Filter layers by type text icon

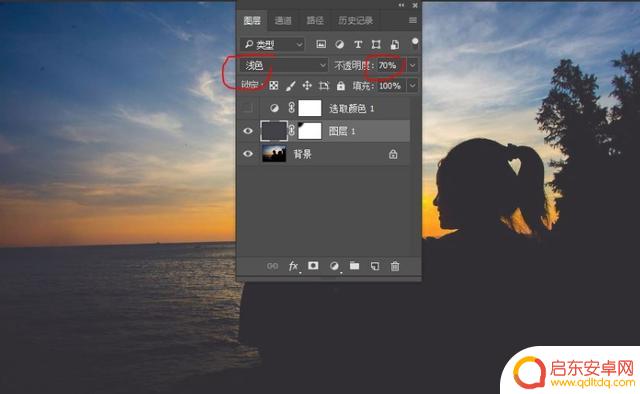[x=358, y=45]
